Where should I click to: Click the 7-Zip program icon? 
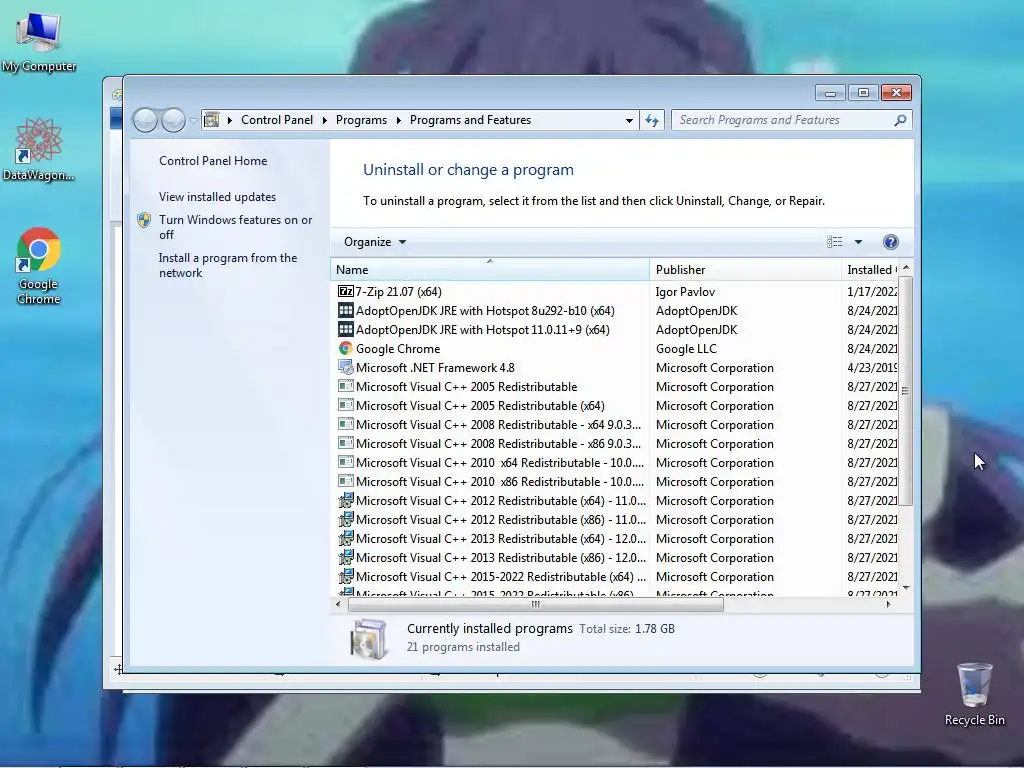pos(345,291)
